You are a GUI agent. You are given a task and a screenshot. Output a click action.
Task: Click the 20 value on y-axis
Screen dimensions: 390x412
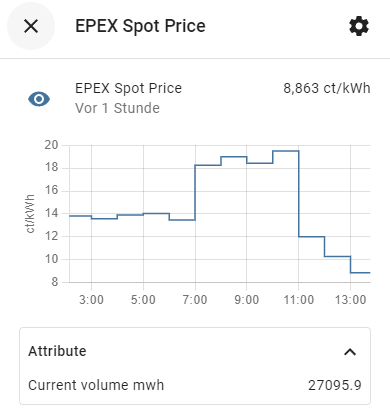(x=51, y=145)
